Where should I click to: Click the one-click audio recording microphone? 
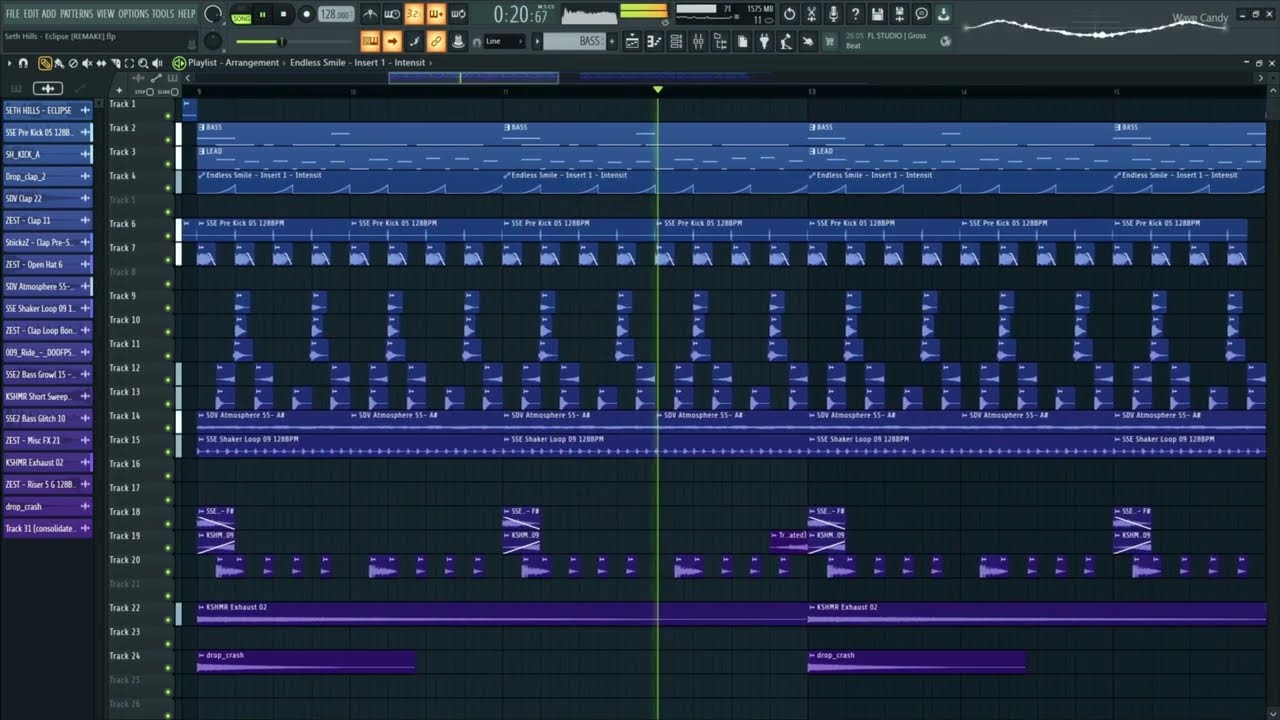click(x=833, y=14)
